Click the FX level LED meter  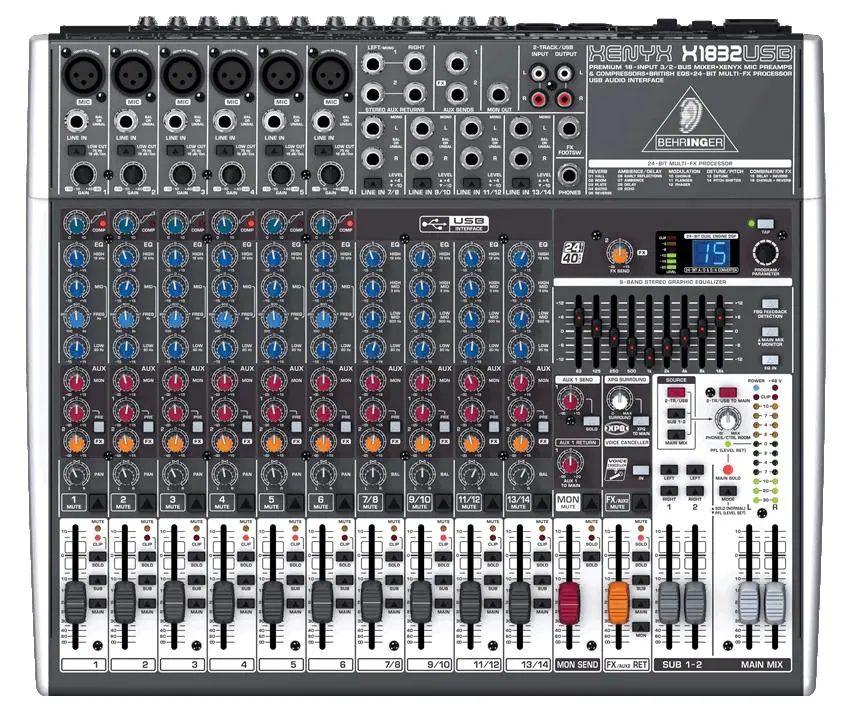[670, 254]
